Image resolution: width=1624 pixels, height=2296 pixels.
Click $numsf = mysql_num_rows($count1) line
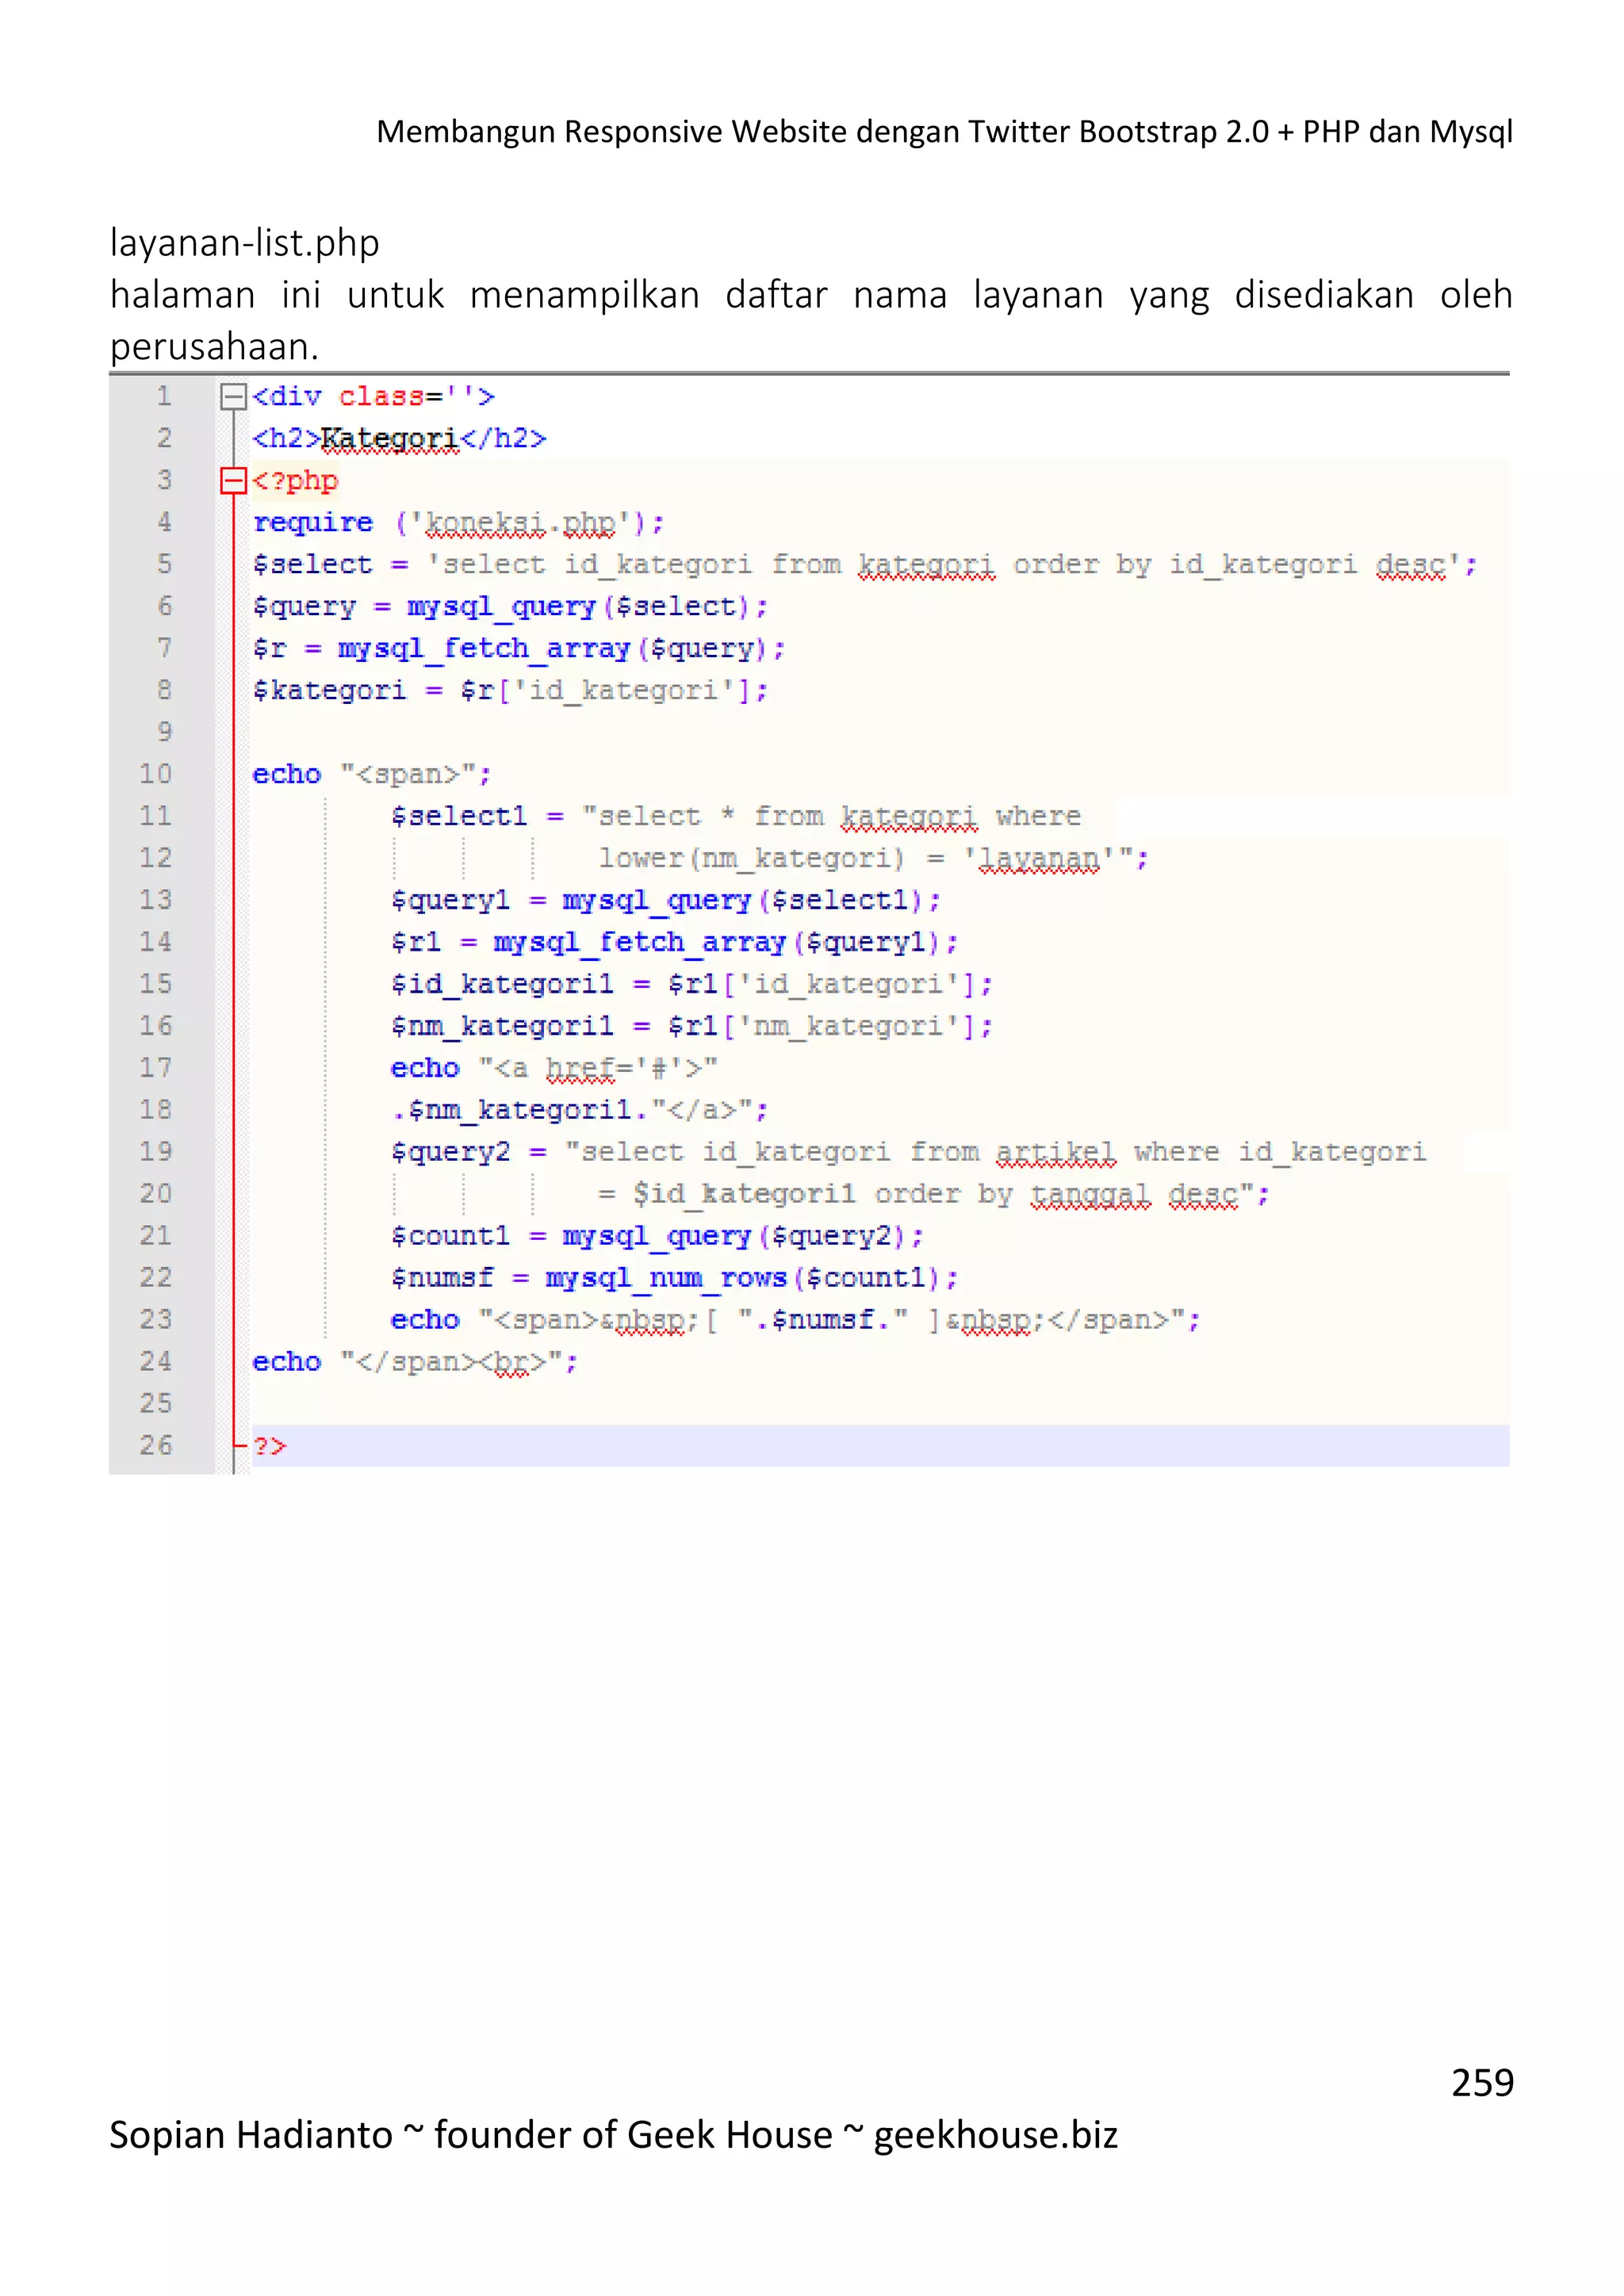point(674,1278)
